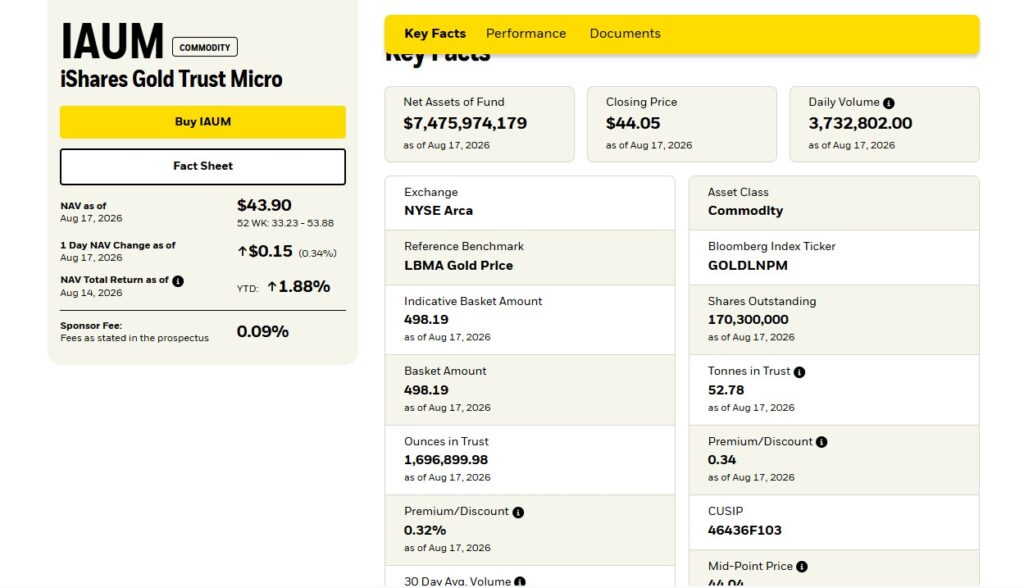1024x588 pixels.
Task: Click Indicative Basket Amount value 498.19
Action: point(426,320)
